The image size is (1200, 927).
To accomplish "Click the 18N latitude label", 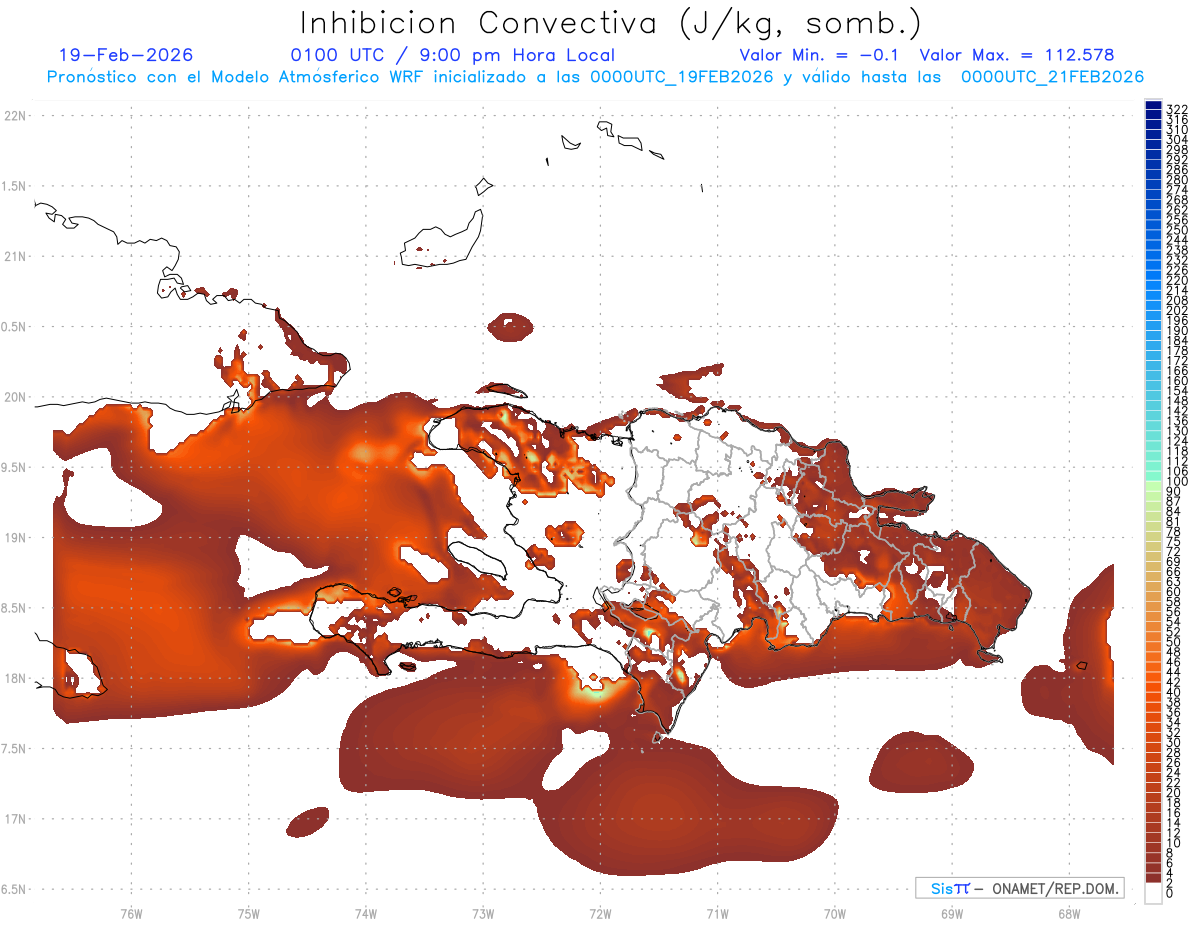I will pos(14,678).
